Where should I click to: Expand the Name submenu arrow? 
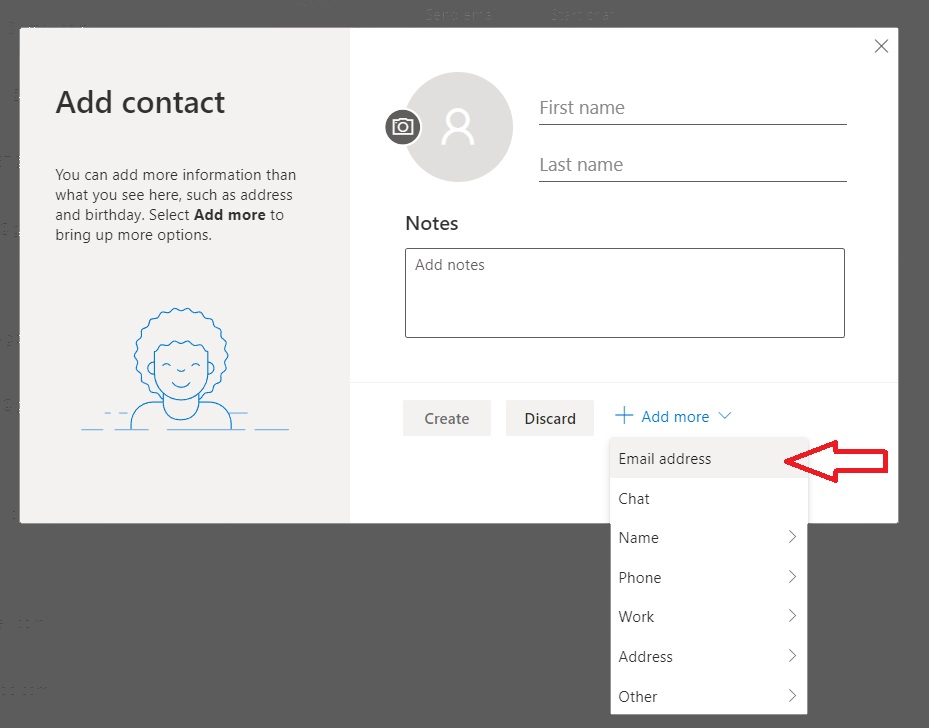(x=792, y=537)
